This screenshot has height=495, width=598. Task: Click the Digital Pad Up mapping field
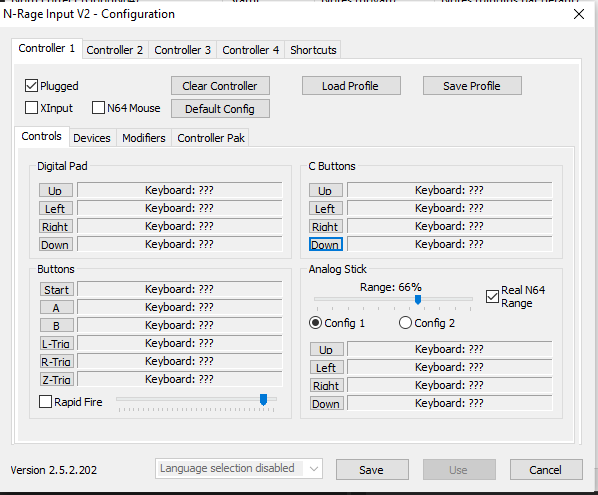tap(180, 190)
